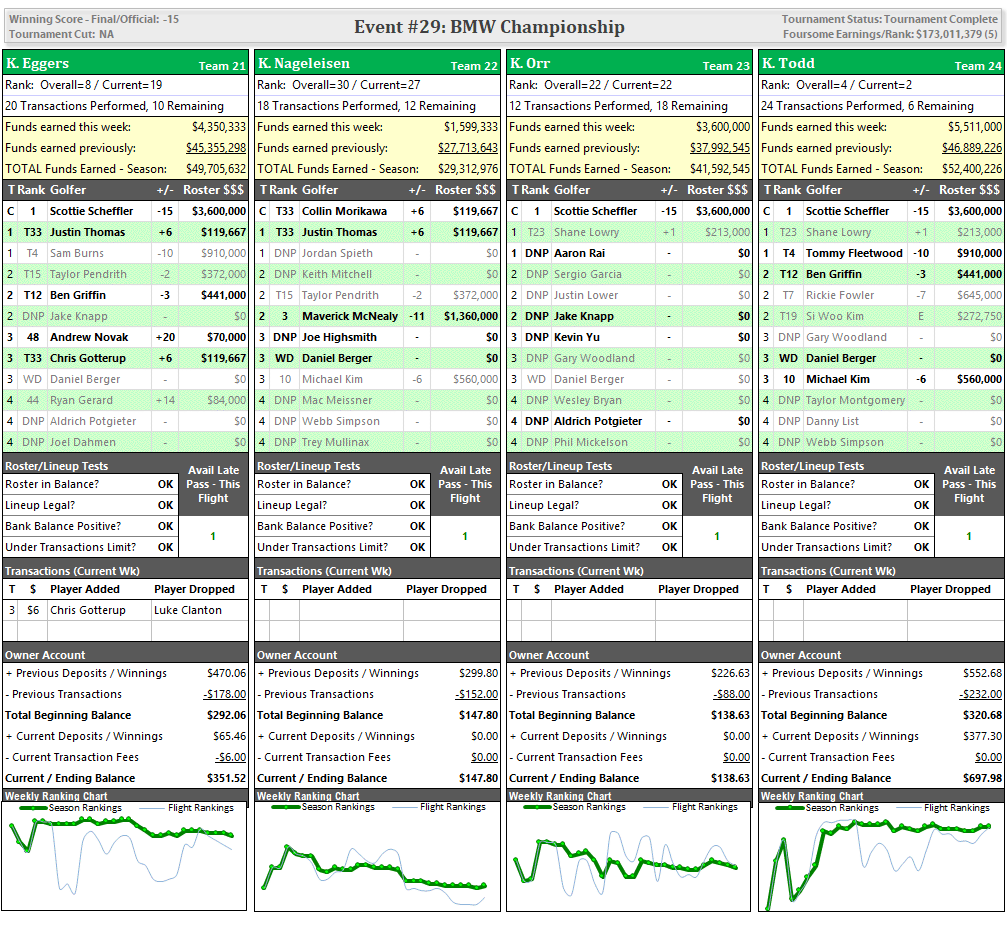Select the Foursome Earnings/Rank text
The height and width of the screenshot is (930, 1007).
[x=889, y=34]
